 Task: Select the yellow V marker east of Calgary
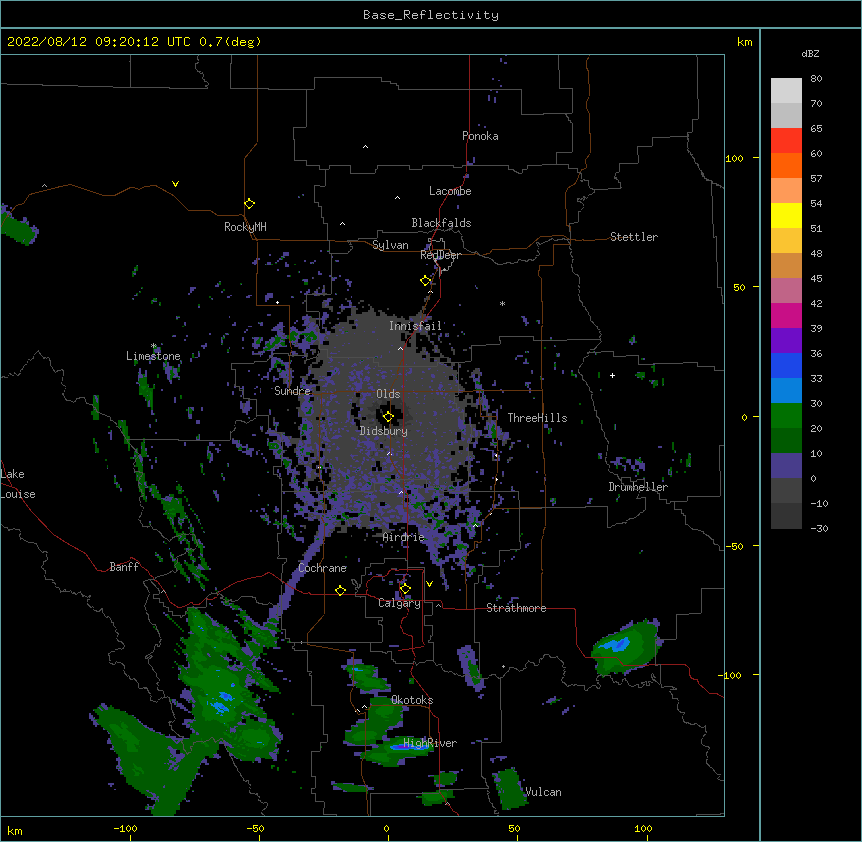point(429,584)
